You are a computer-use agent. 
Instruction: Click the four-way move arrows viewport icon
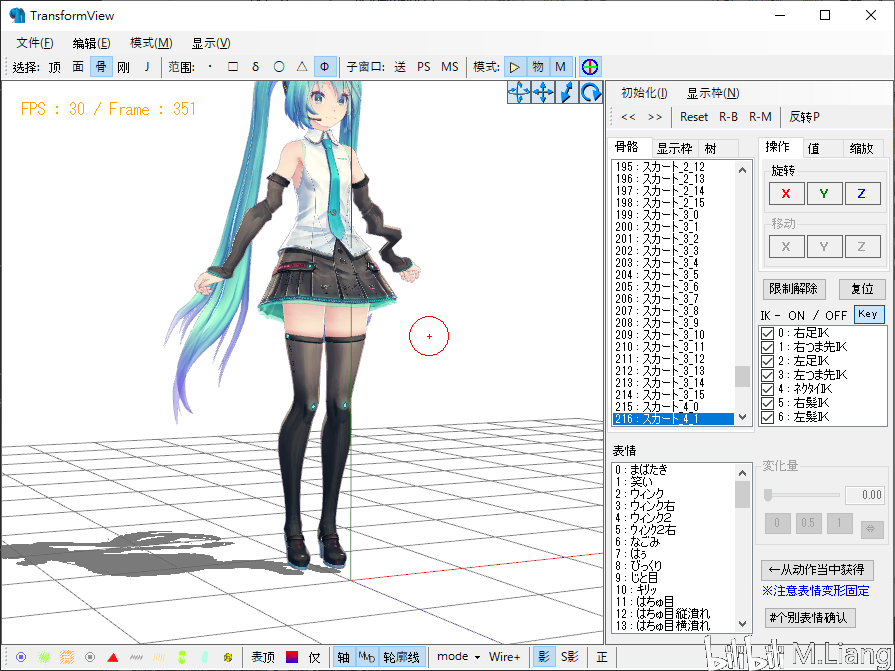pos(543,92)
